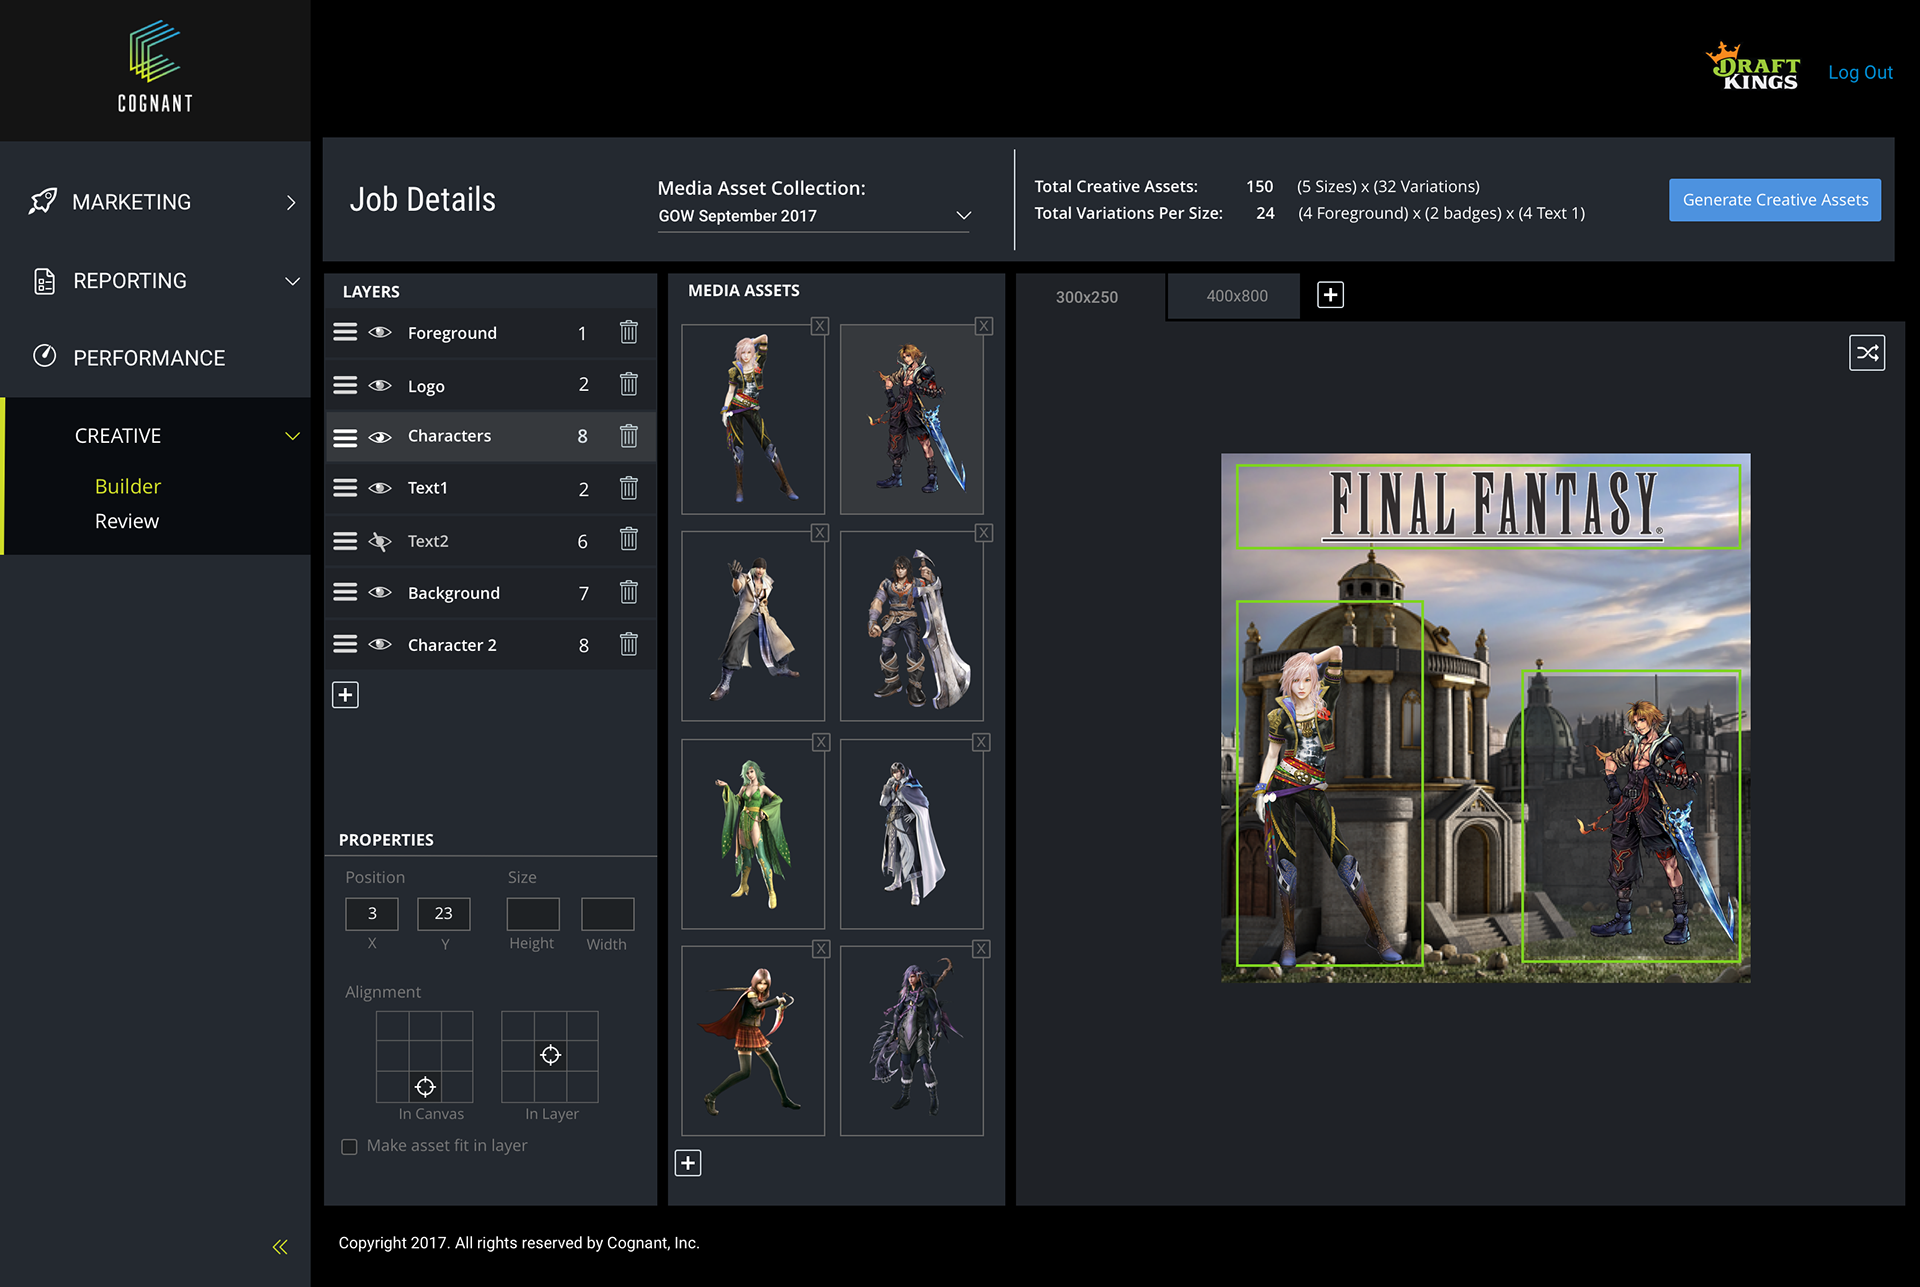Screen dimensions: 1920x1287
Task: Click the Performance gauge icon
Action: click(44, 356)
